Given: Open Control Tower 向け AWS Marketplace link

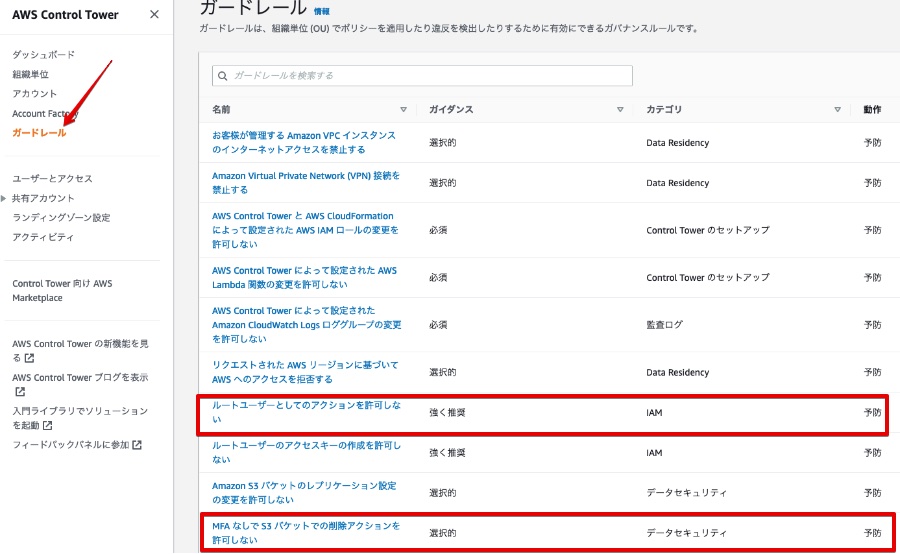Looking at the screenshot, I should [x=62, y=290].
